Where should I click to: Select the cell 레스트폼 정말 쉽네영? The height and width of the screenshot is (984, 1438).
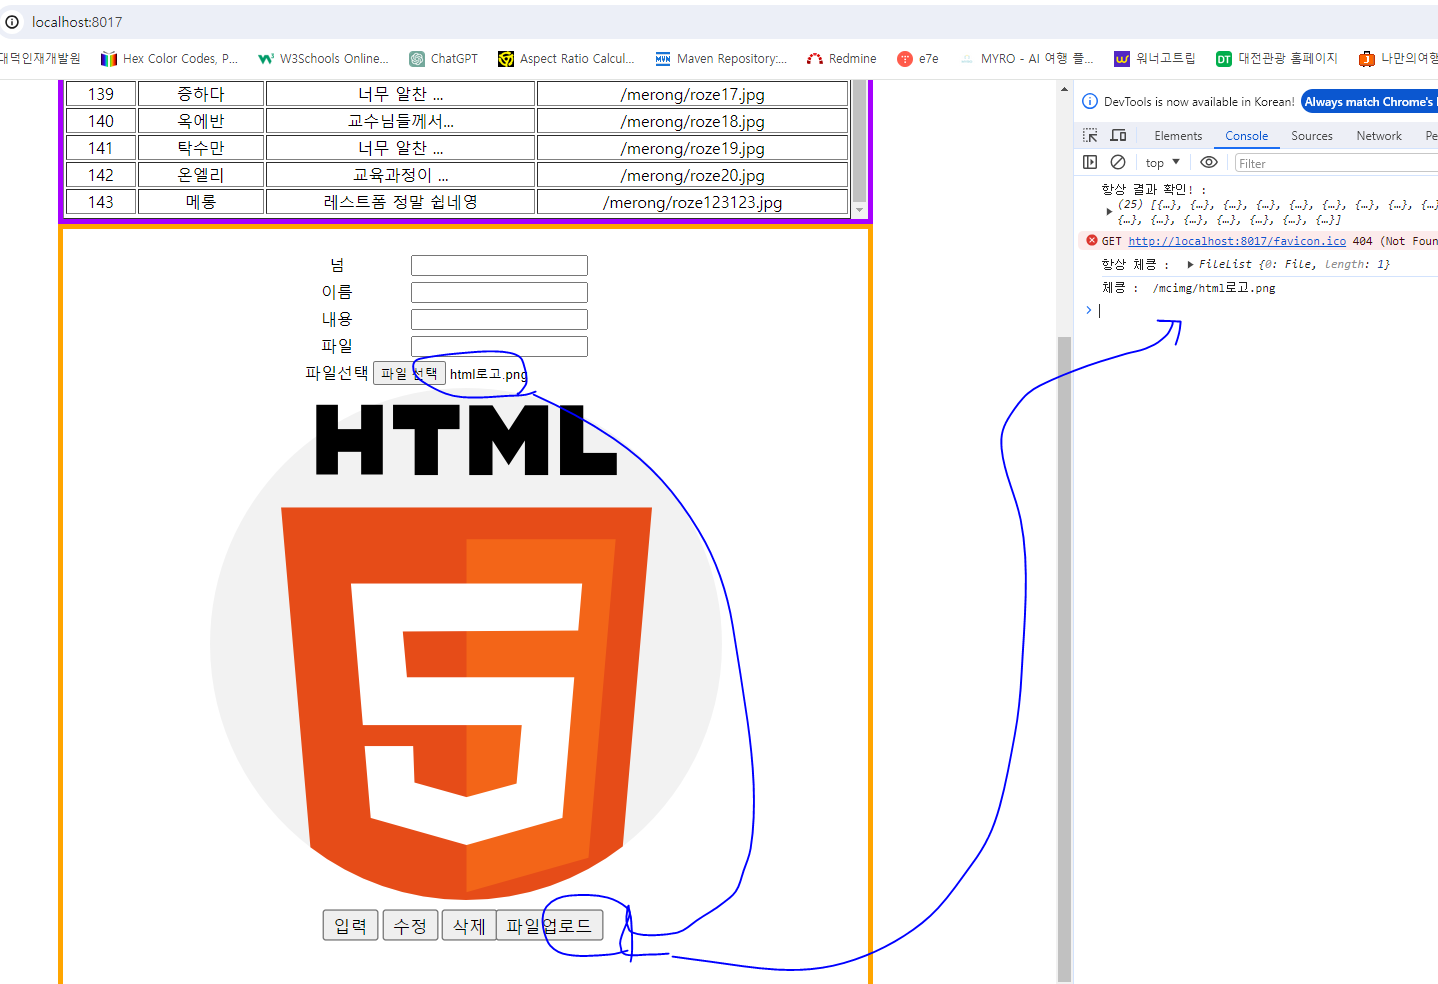[400, 202]
